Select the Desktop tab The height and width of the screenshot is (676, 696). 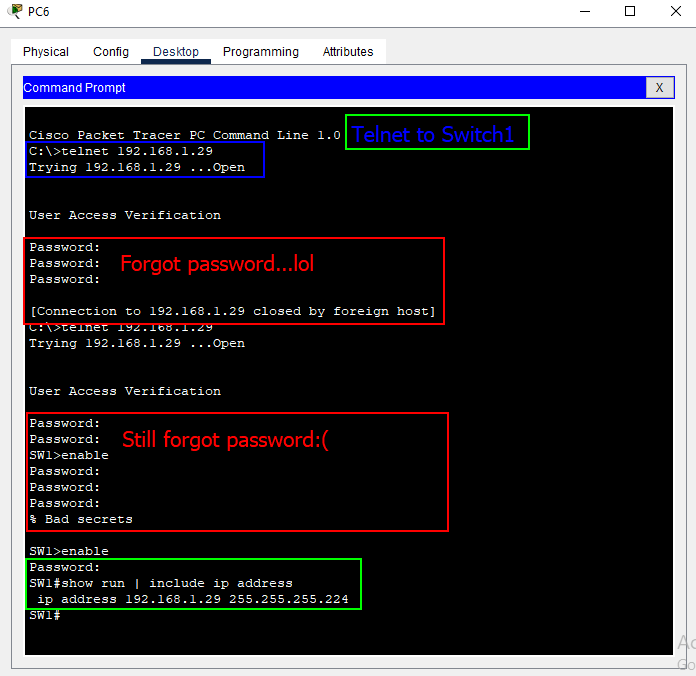point(176,51)
